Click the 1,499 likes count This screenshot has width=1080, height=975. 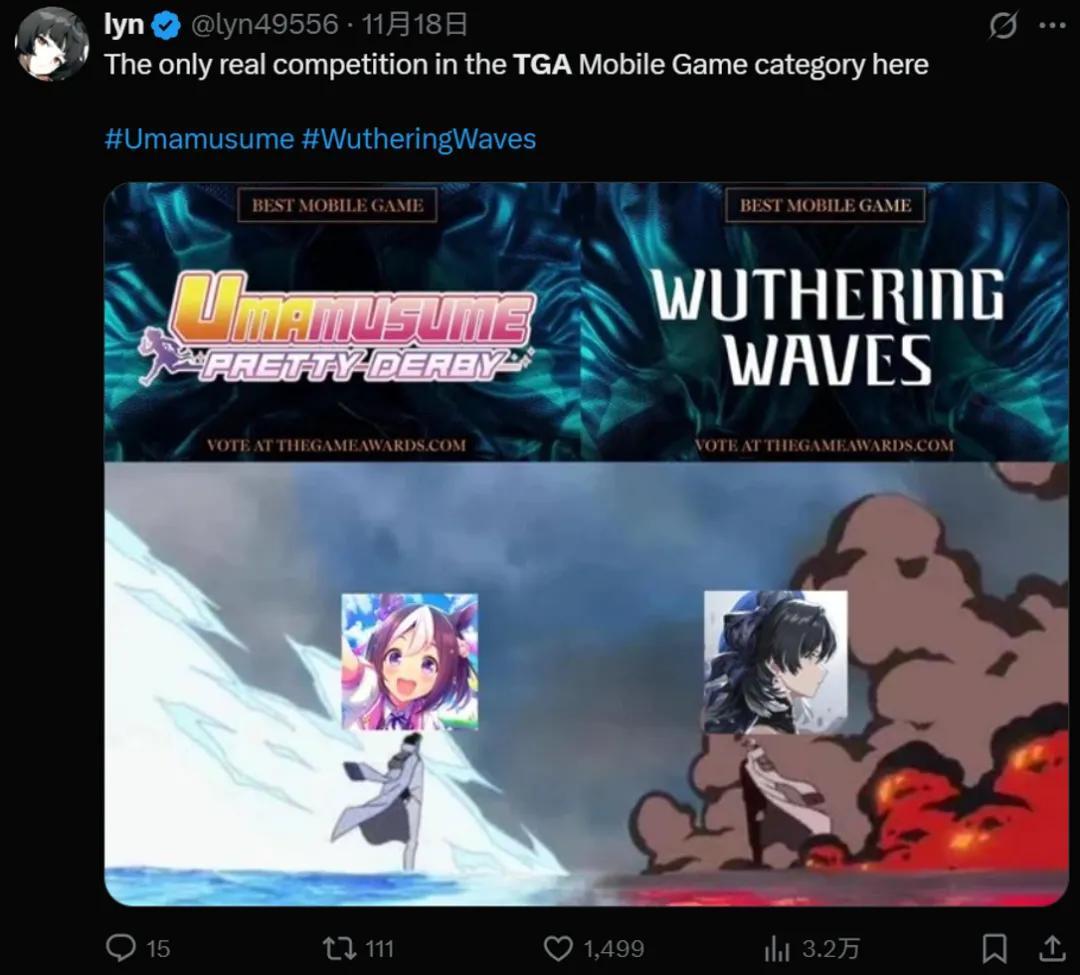pyautogui.click(x=614, y=949)
